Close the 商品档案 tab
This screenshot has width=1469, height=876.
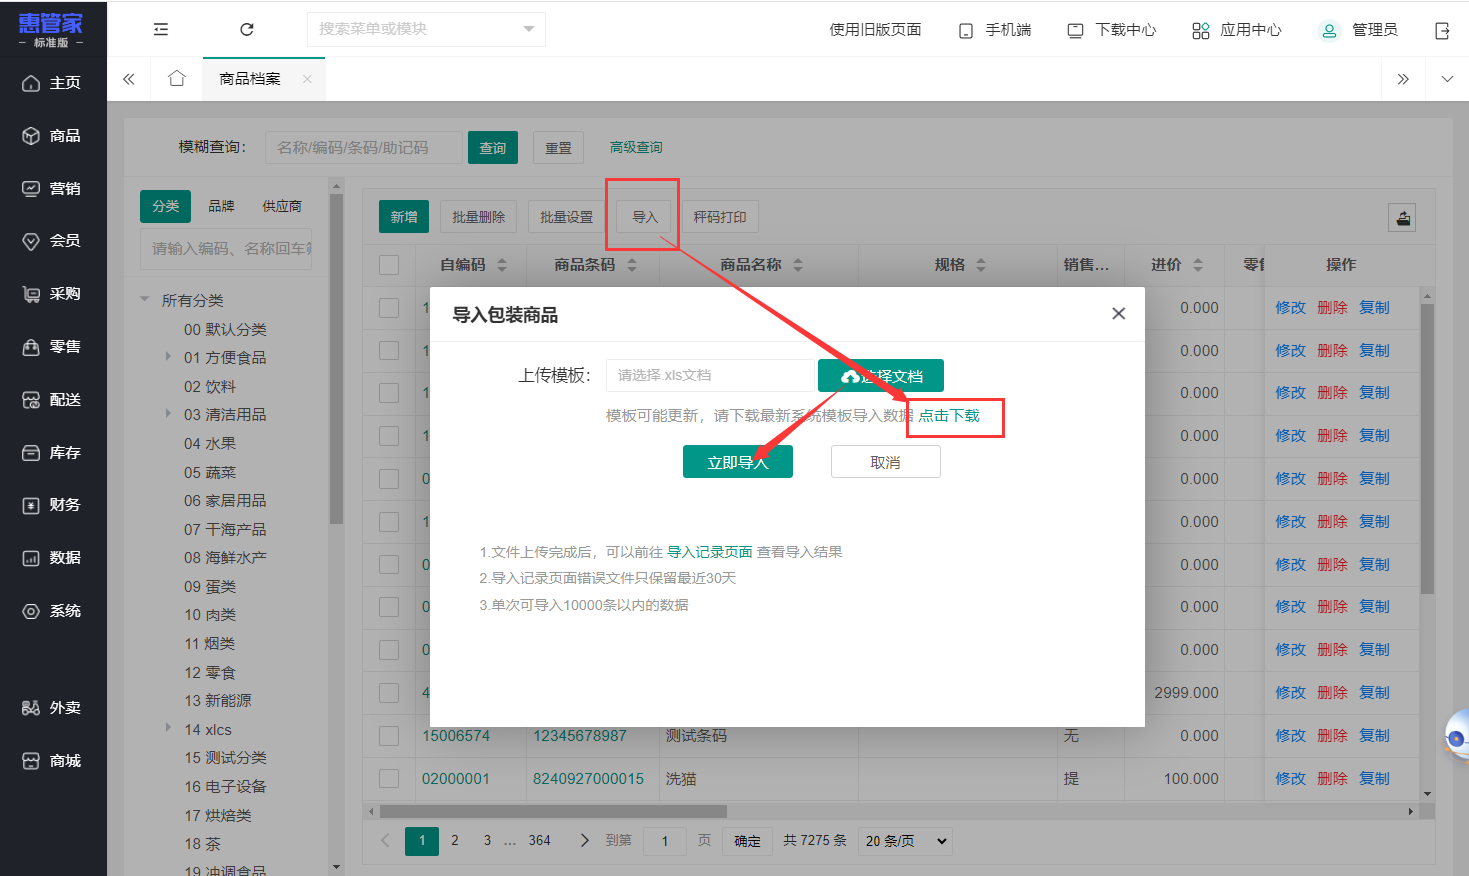pyautogui.click(x=307, y=79)
